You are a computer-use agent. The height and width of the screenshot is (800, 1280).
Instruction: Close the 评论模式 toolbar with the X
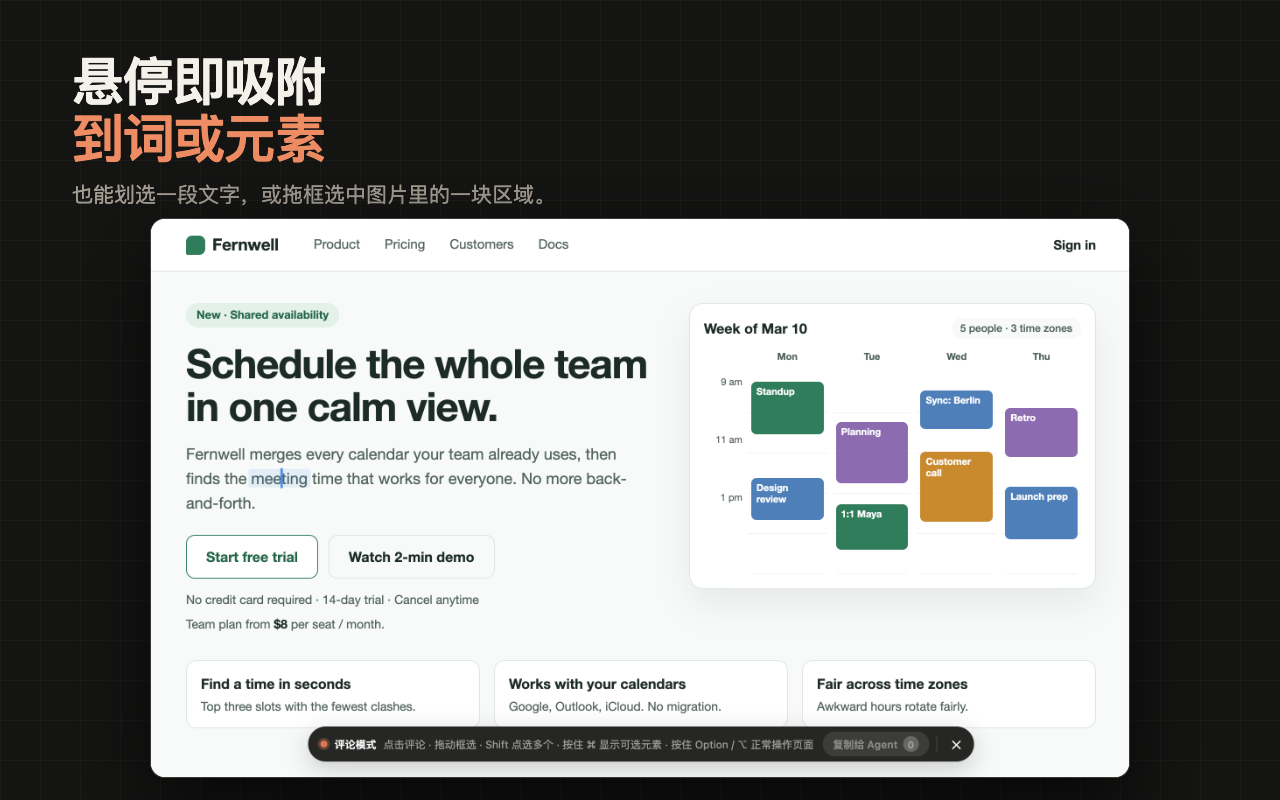(956, 744)
